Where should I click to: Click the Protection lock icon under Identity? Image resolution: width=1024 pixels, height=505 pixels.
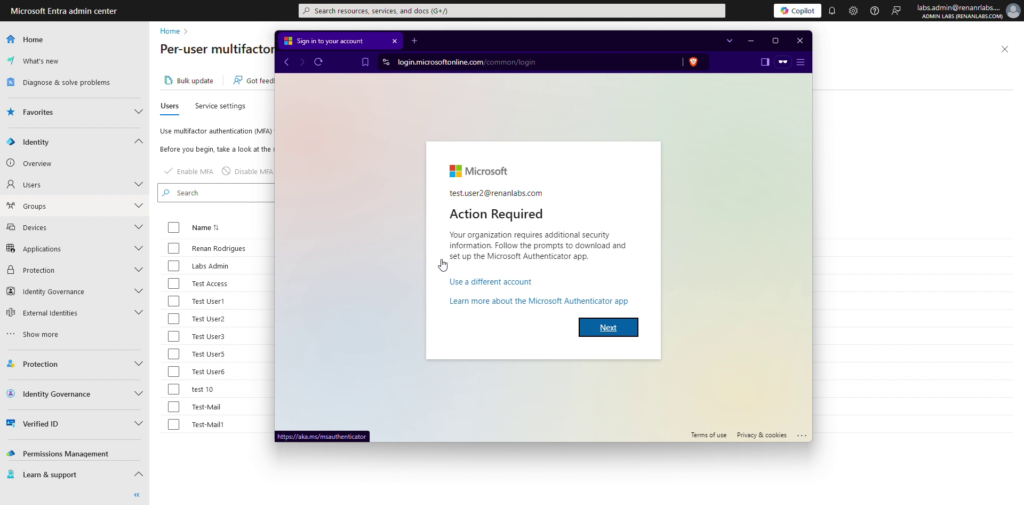pyautogui.click(x=10, y=270)
